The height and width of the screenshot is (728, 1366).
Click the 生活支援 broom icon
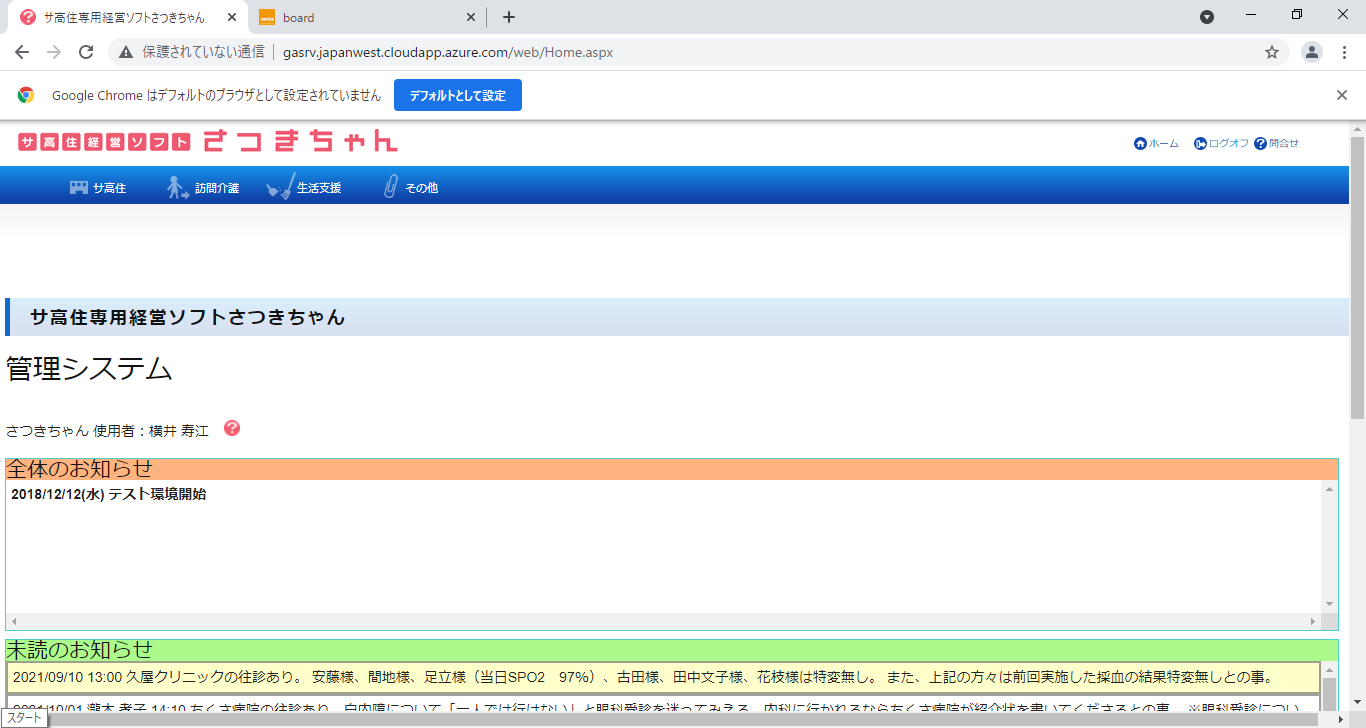tap(281, 187)
